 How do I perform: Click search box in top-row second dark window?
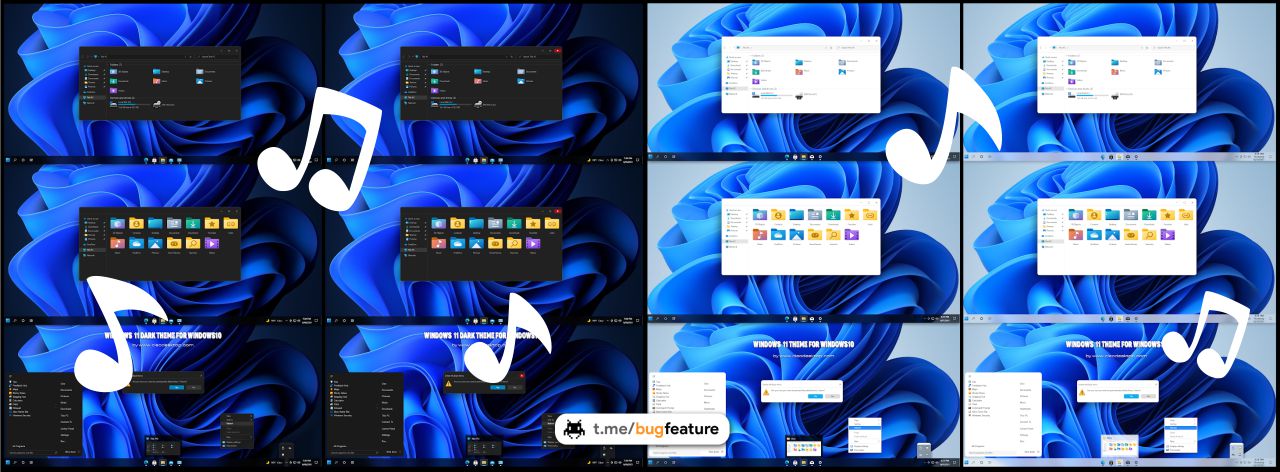pyautogui.click(x=539, y=57)
